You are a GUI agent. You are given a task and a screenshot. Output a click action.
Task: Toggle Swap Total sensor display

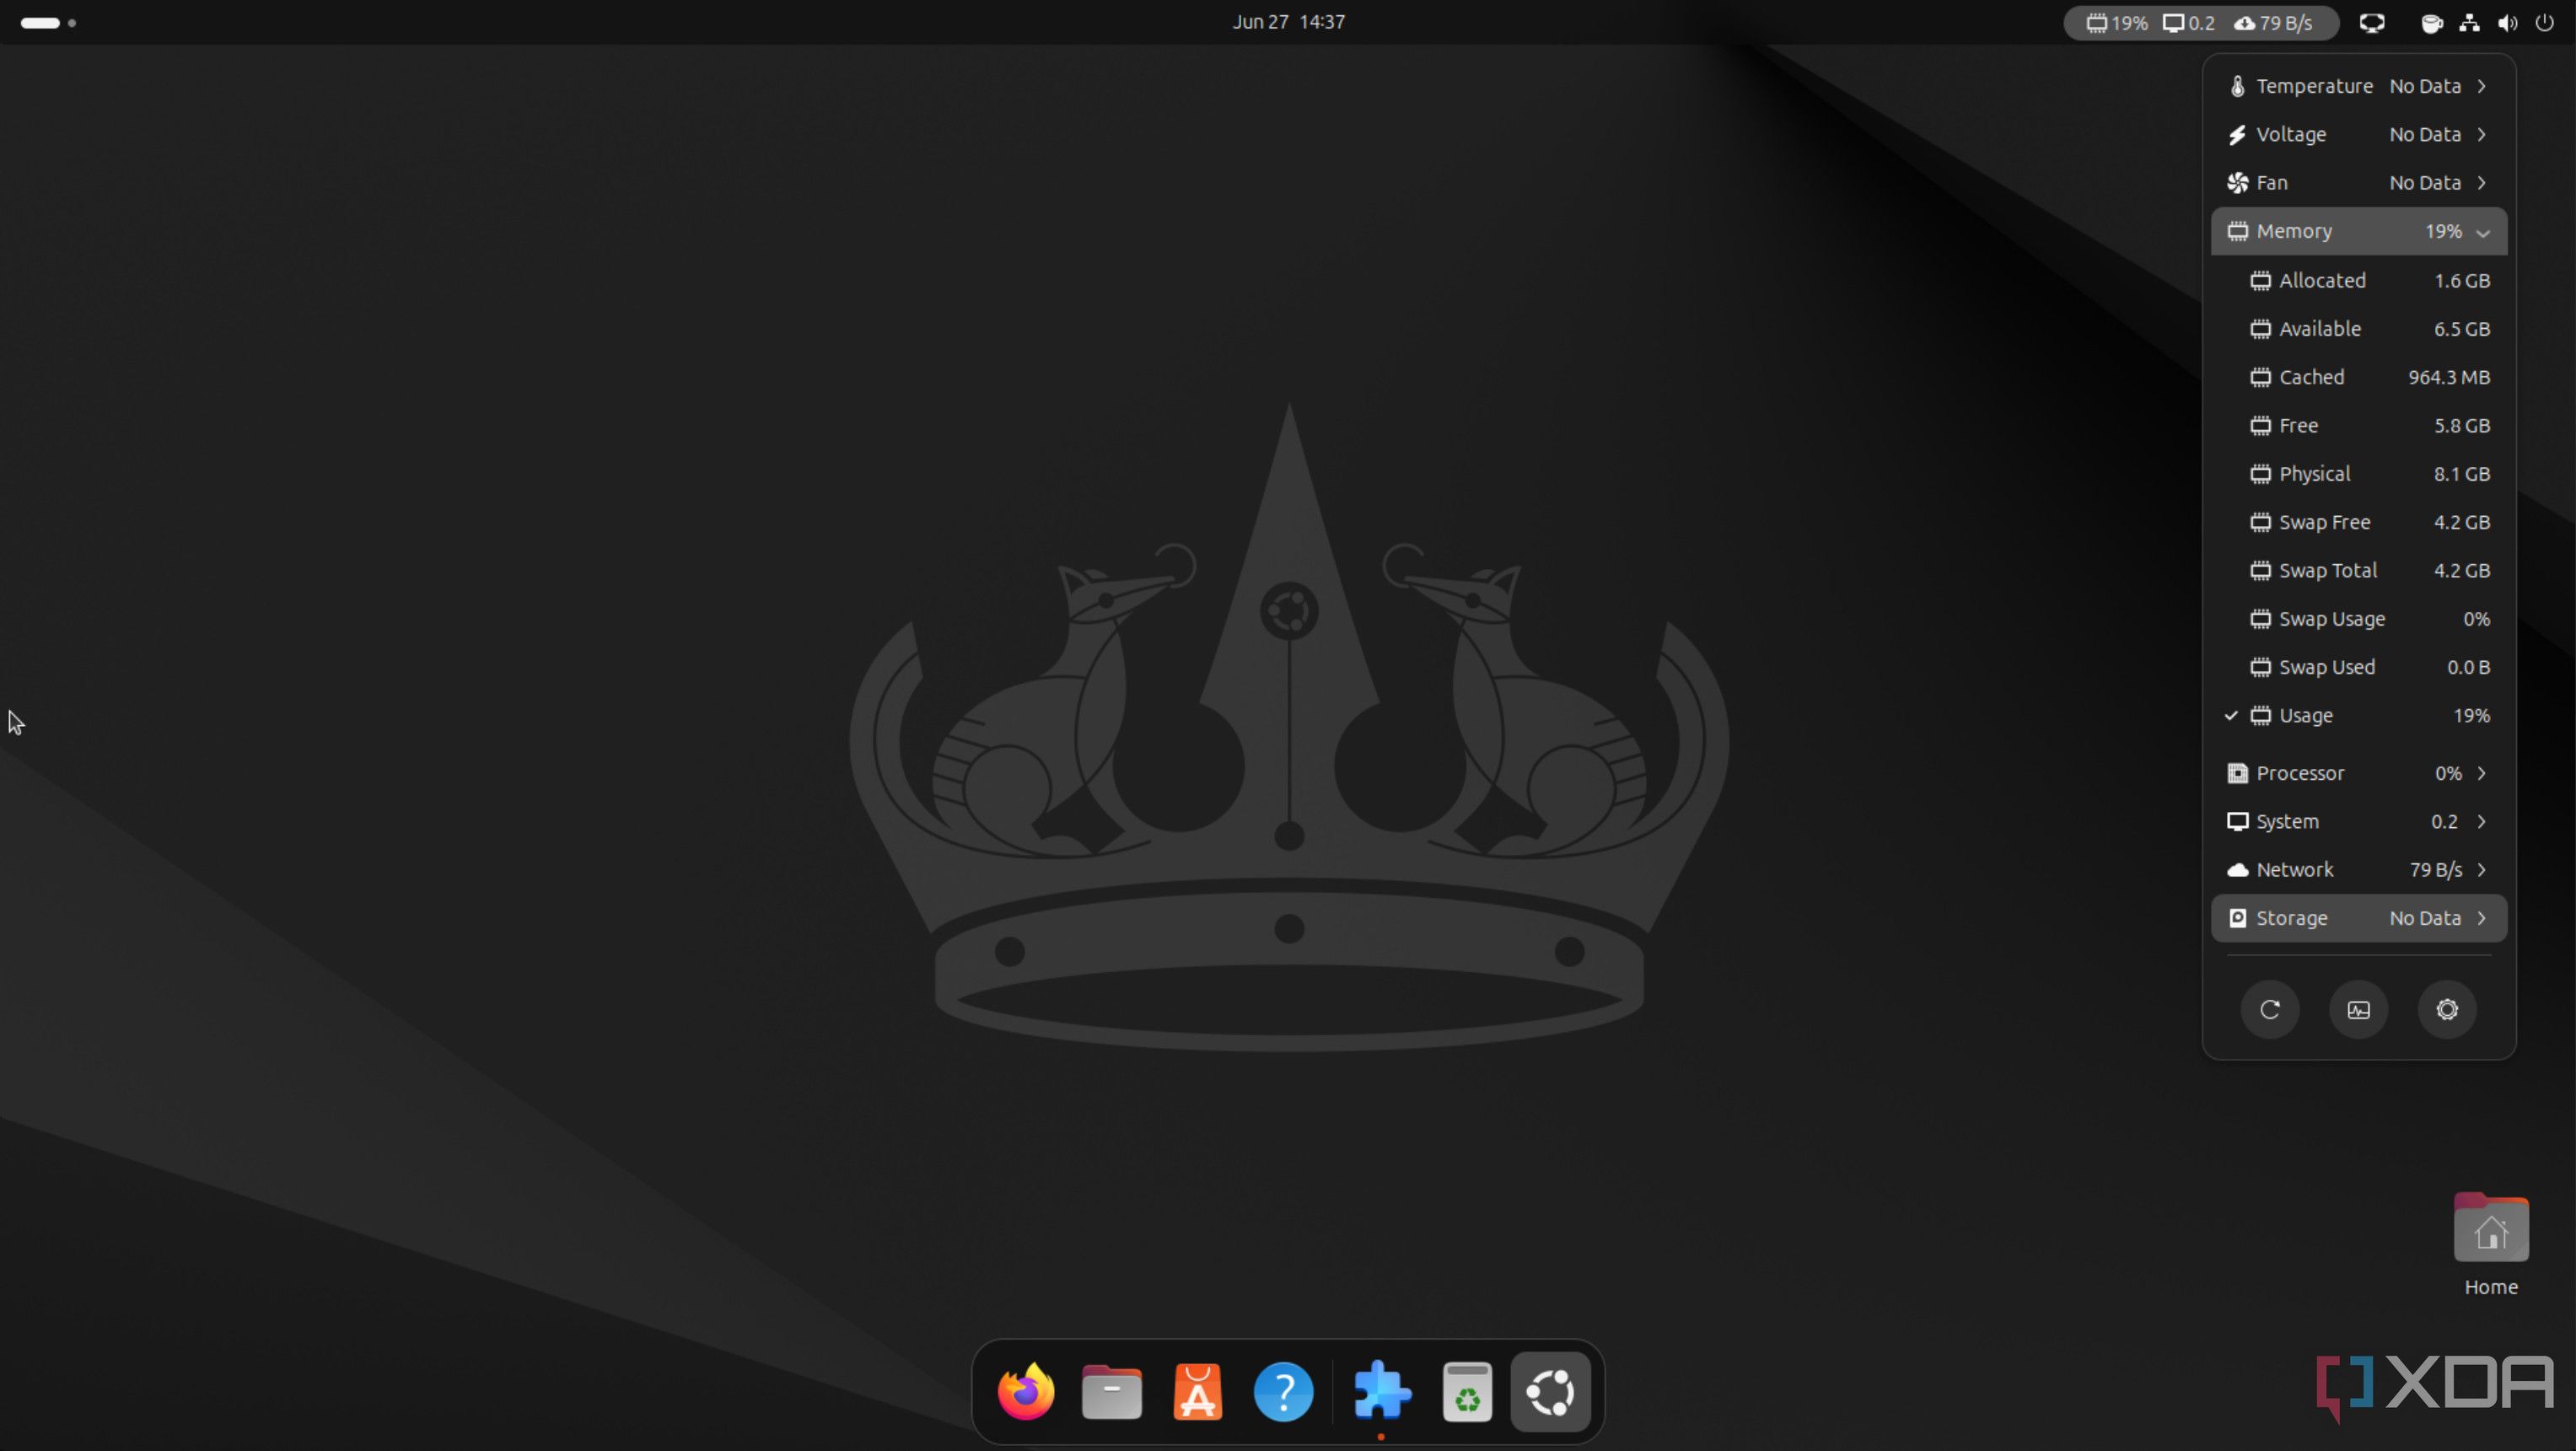(x=2359, y=571)
